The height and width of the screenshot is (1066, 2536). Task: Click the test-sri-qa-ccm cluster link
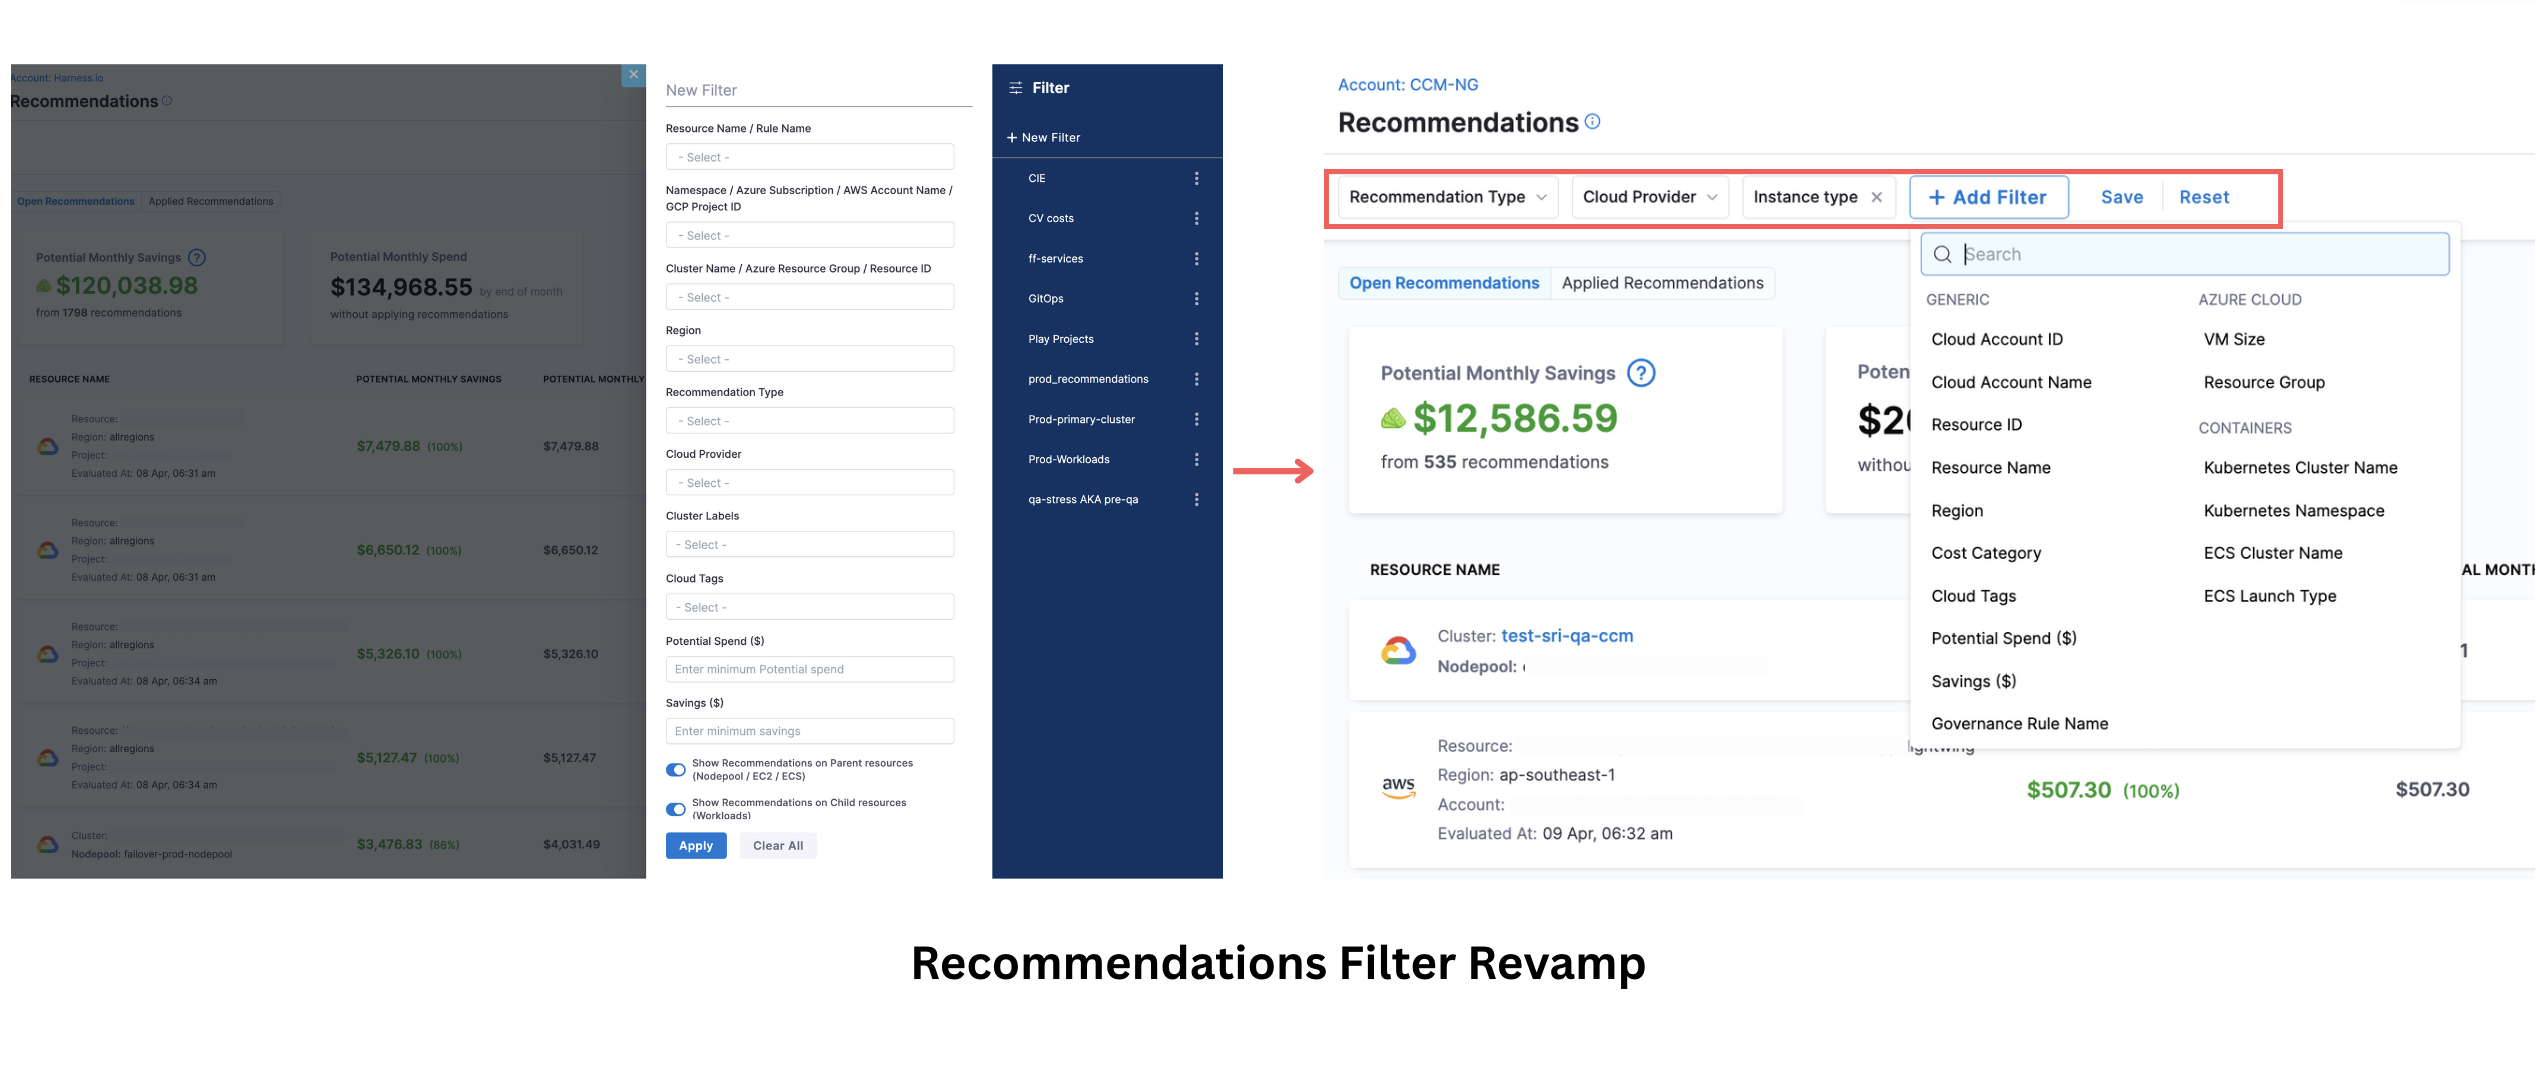pos(1566,636)
